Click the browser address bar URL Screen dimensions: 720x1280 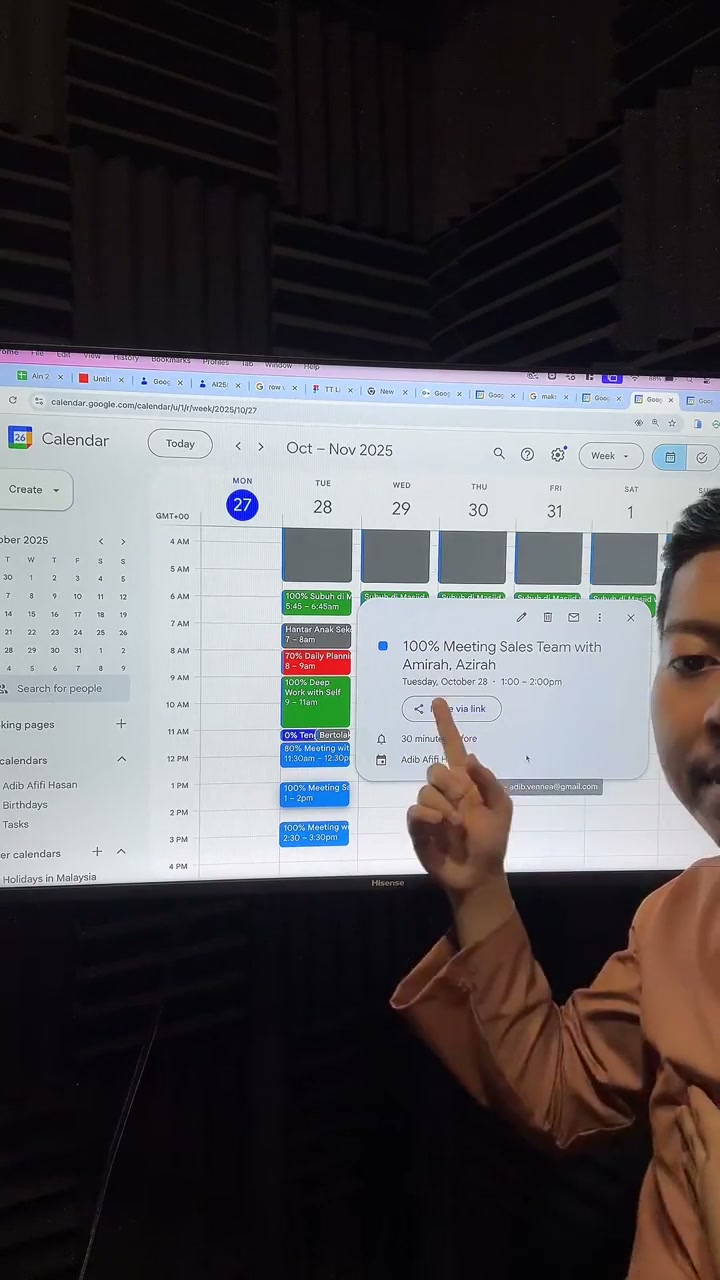coord(154,407)
